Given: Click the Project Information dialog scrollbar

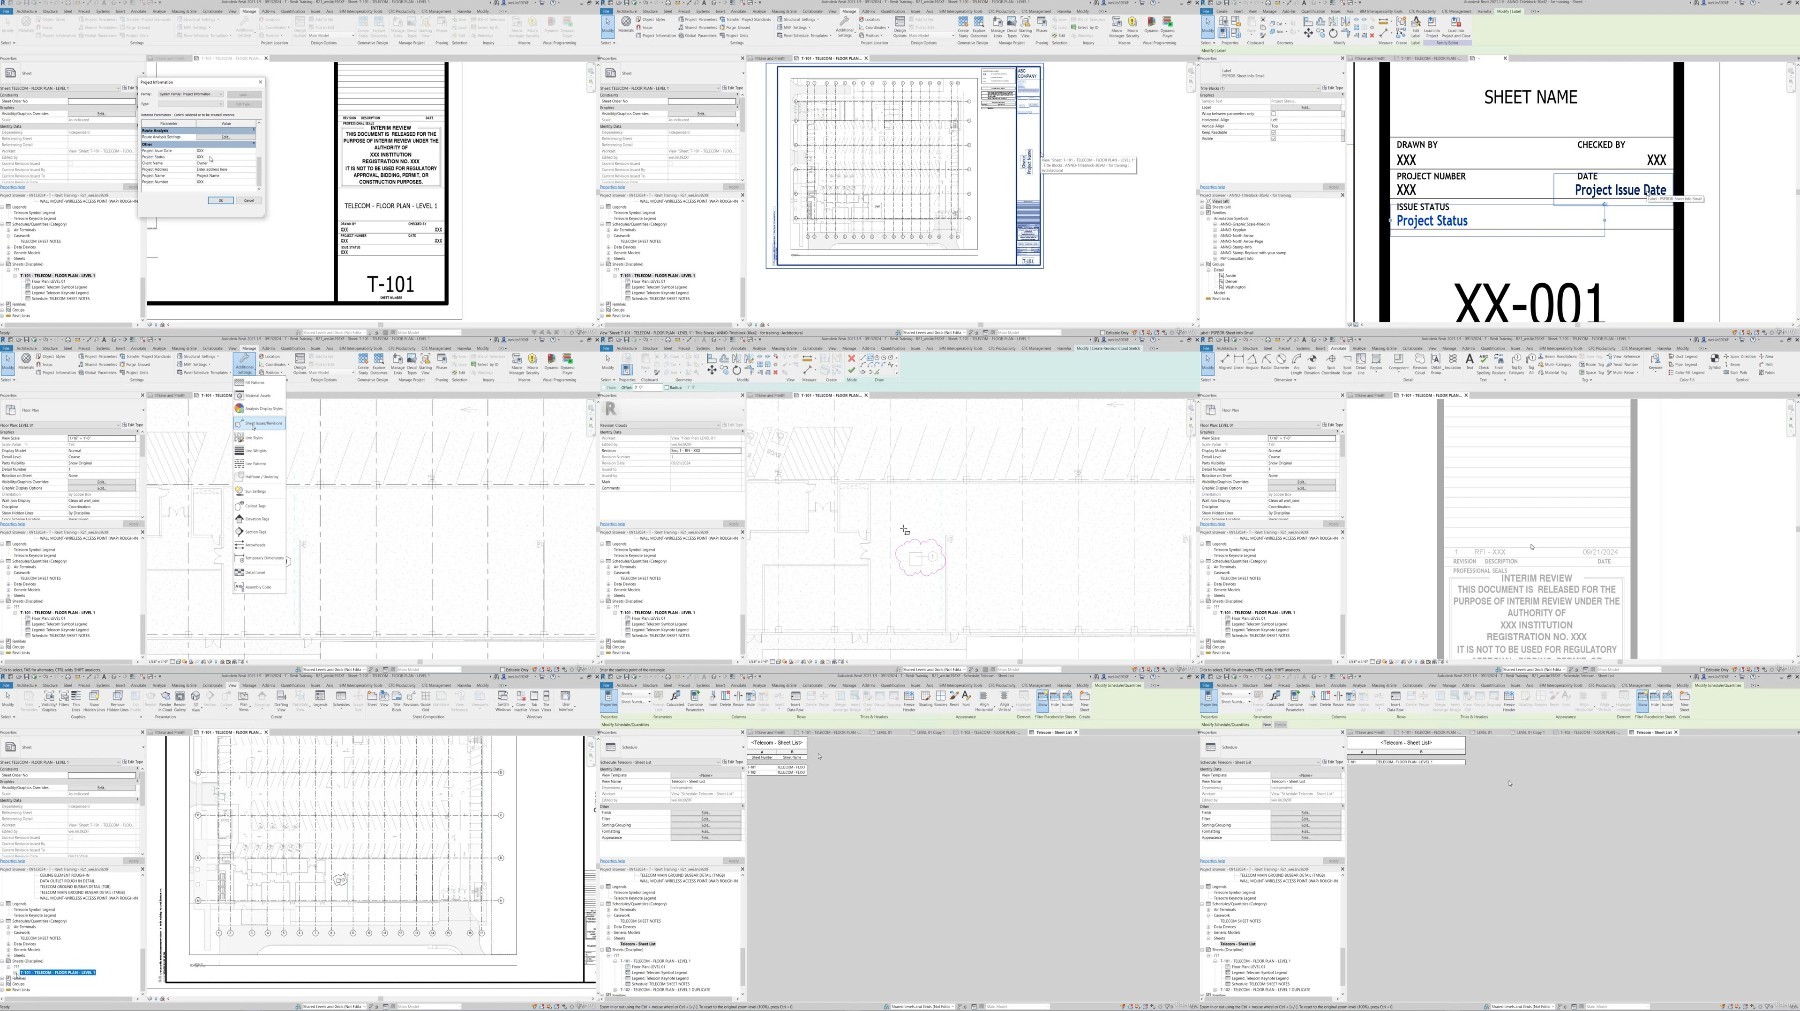Looking at the screenshot, I should point(259,171).
